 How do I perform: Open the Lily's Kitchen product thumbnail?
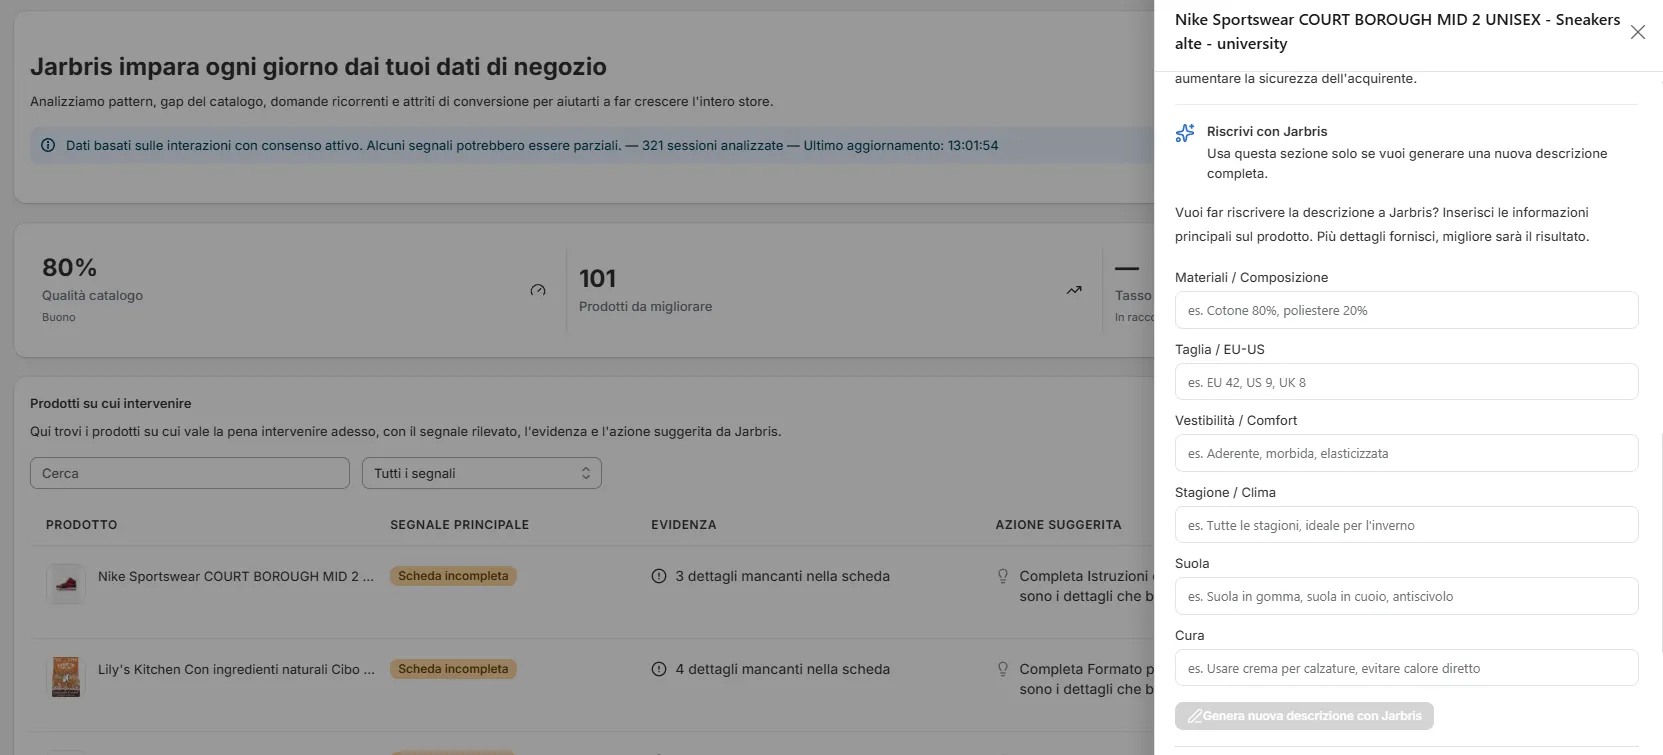click(66, 677)
